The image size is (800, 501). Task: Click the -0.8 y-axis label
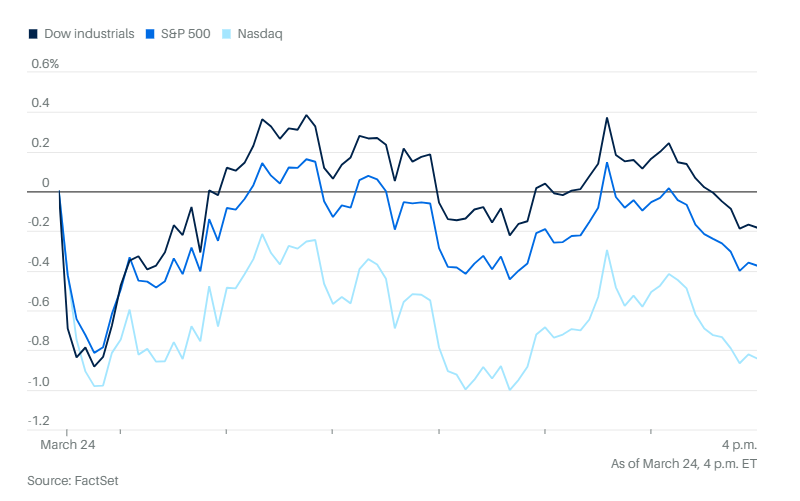(38, 342)
